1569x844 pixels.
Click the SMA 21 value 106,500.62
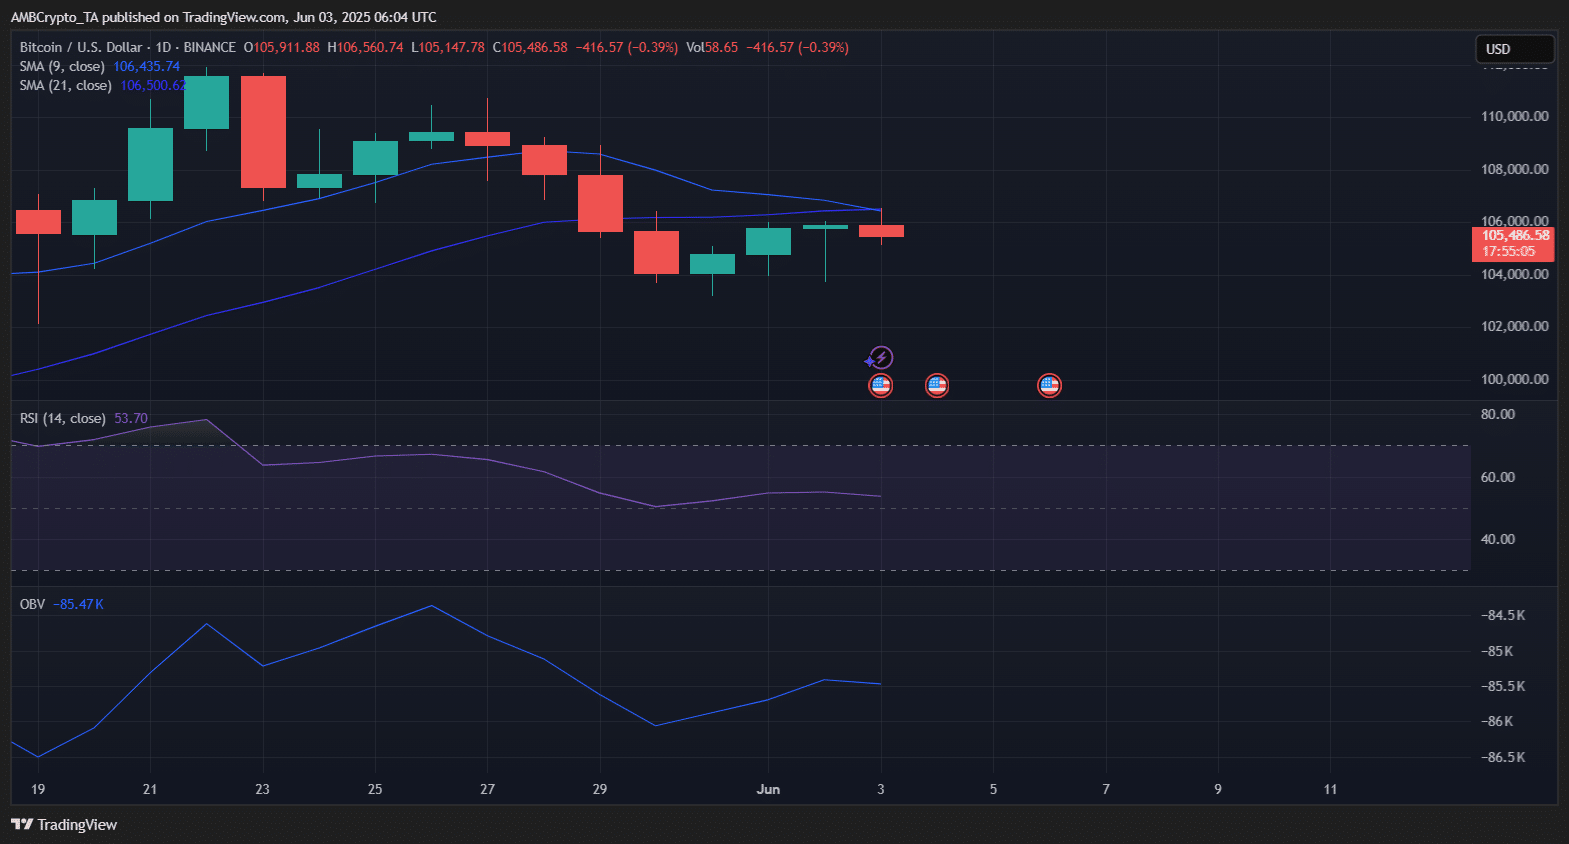pos(153,85)
